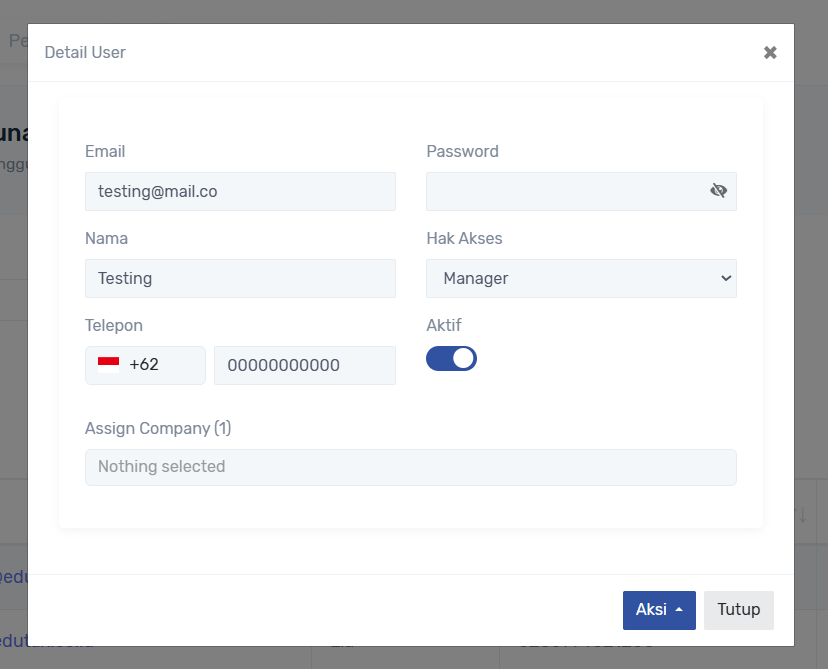Click the phone number field showing 00000000000

click(x=304, y=365)
